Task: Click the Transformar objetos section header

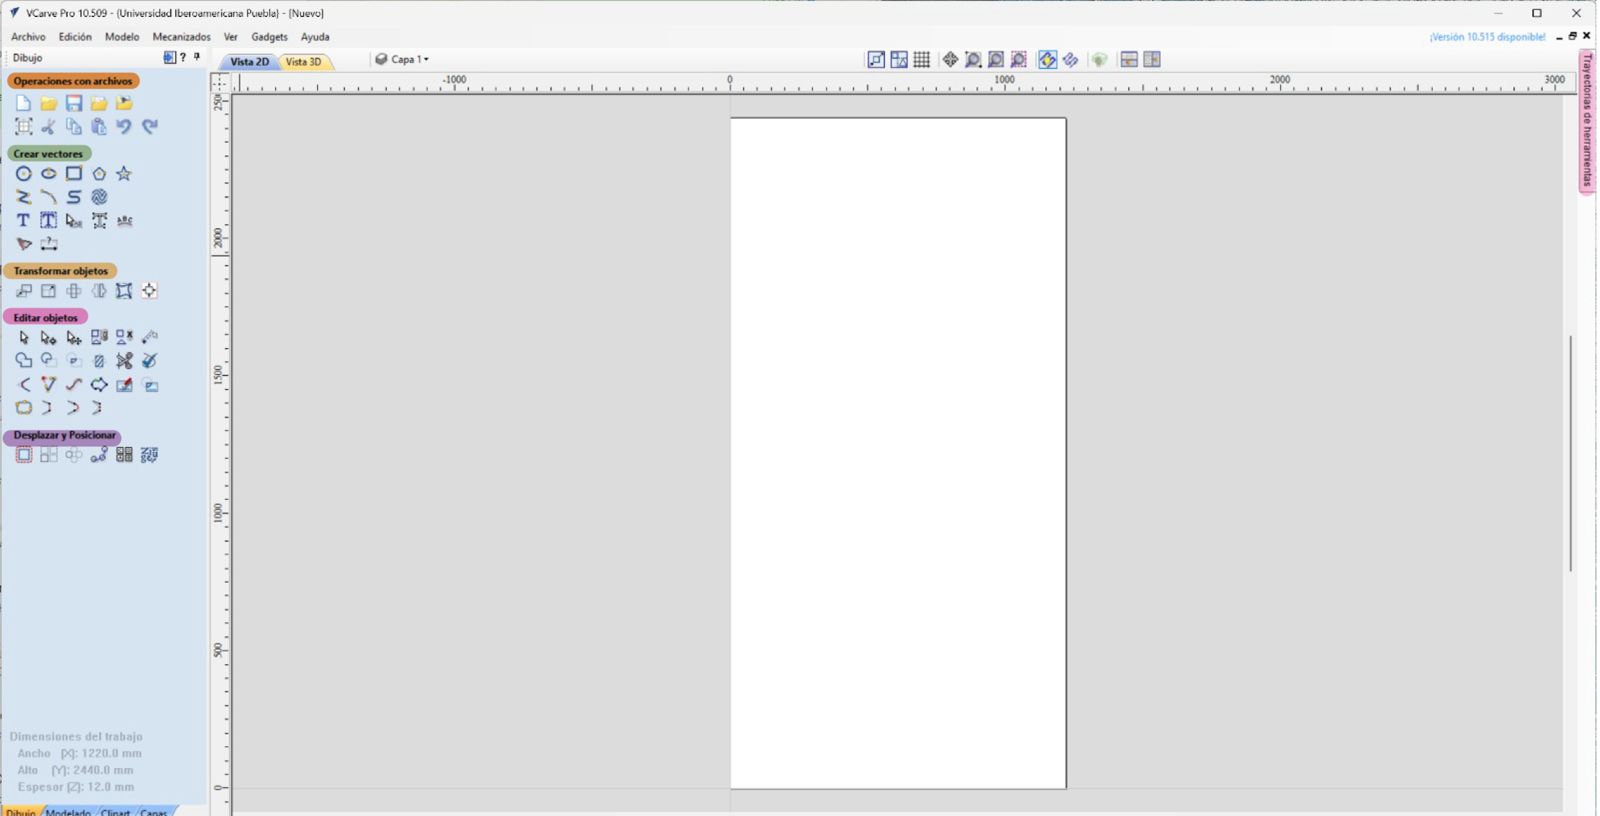Action: click(x=60, y=271)
